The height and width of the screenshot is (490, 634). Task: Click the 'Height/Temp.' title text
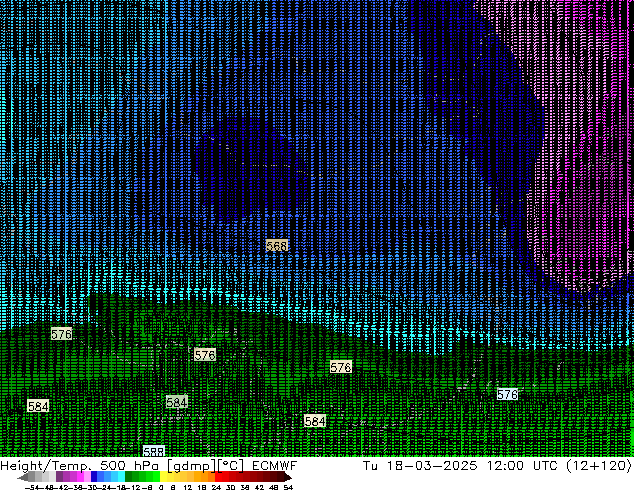click(x=46, y=465)
